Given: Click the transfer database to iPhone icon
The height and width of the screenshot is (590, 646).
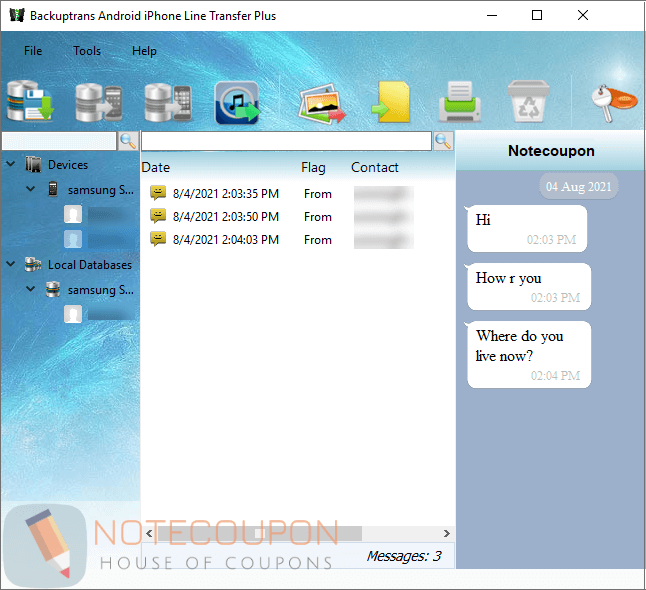Looking at the screenshot, I should point(168,102).
